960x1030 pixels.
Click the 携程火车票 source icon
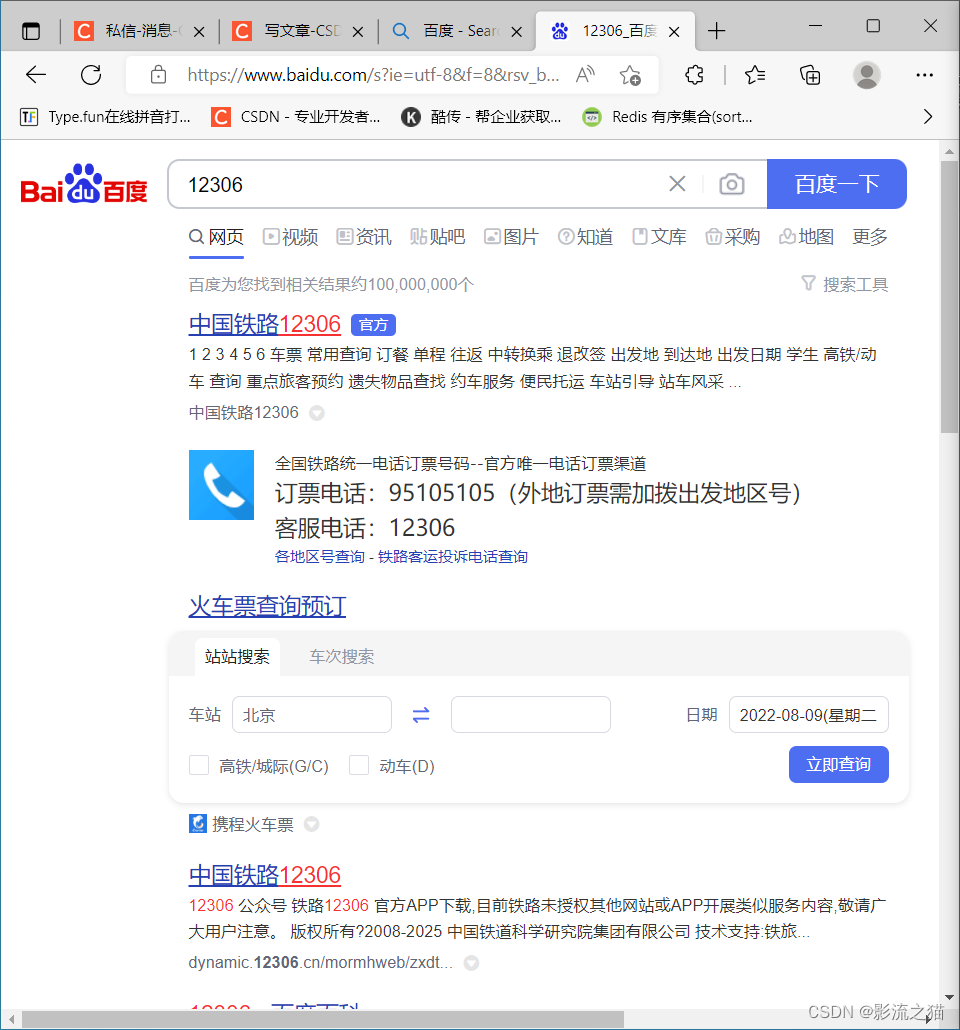click(198, 823)
